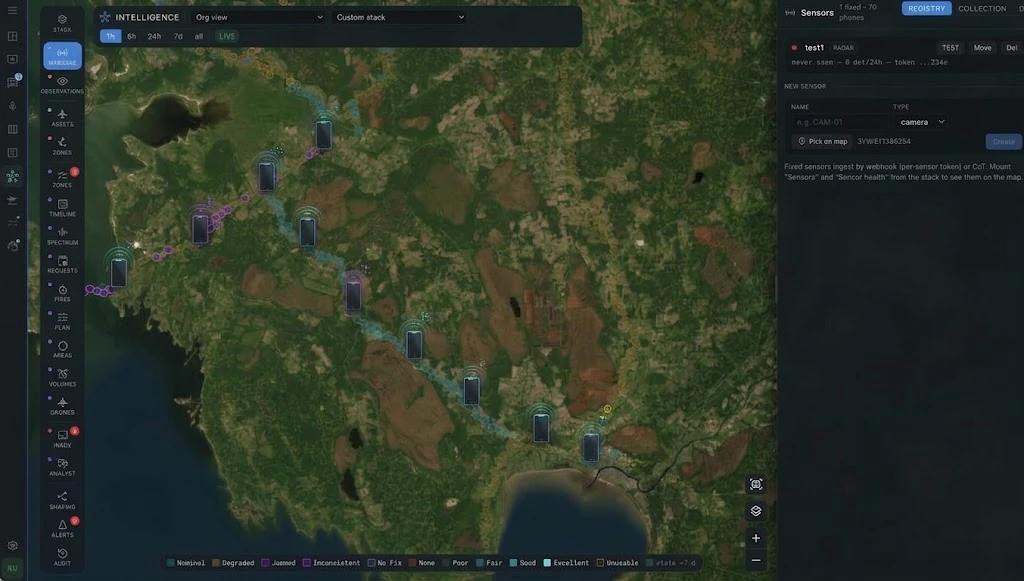1024x581 pixels.
Task: Open the Requests sidebar item
Action: point(62,264)
